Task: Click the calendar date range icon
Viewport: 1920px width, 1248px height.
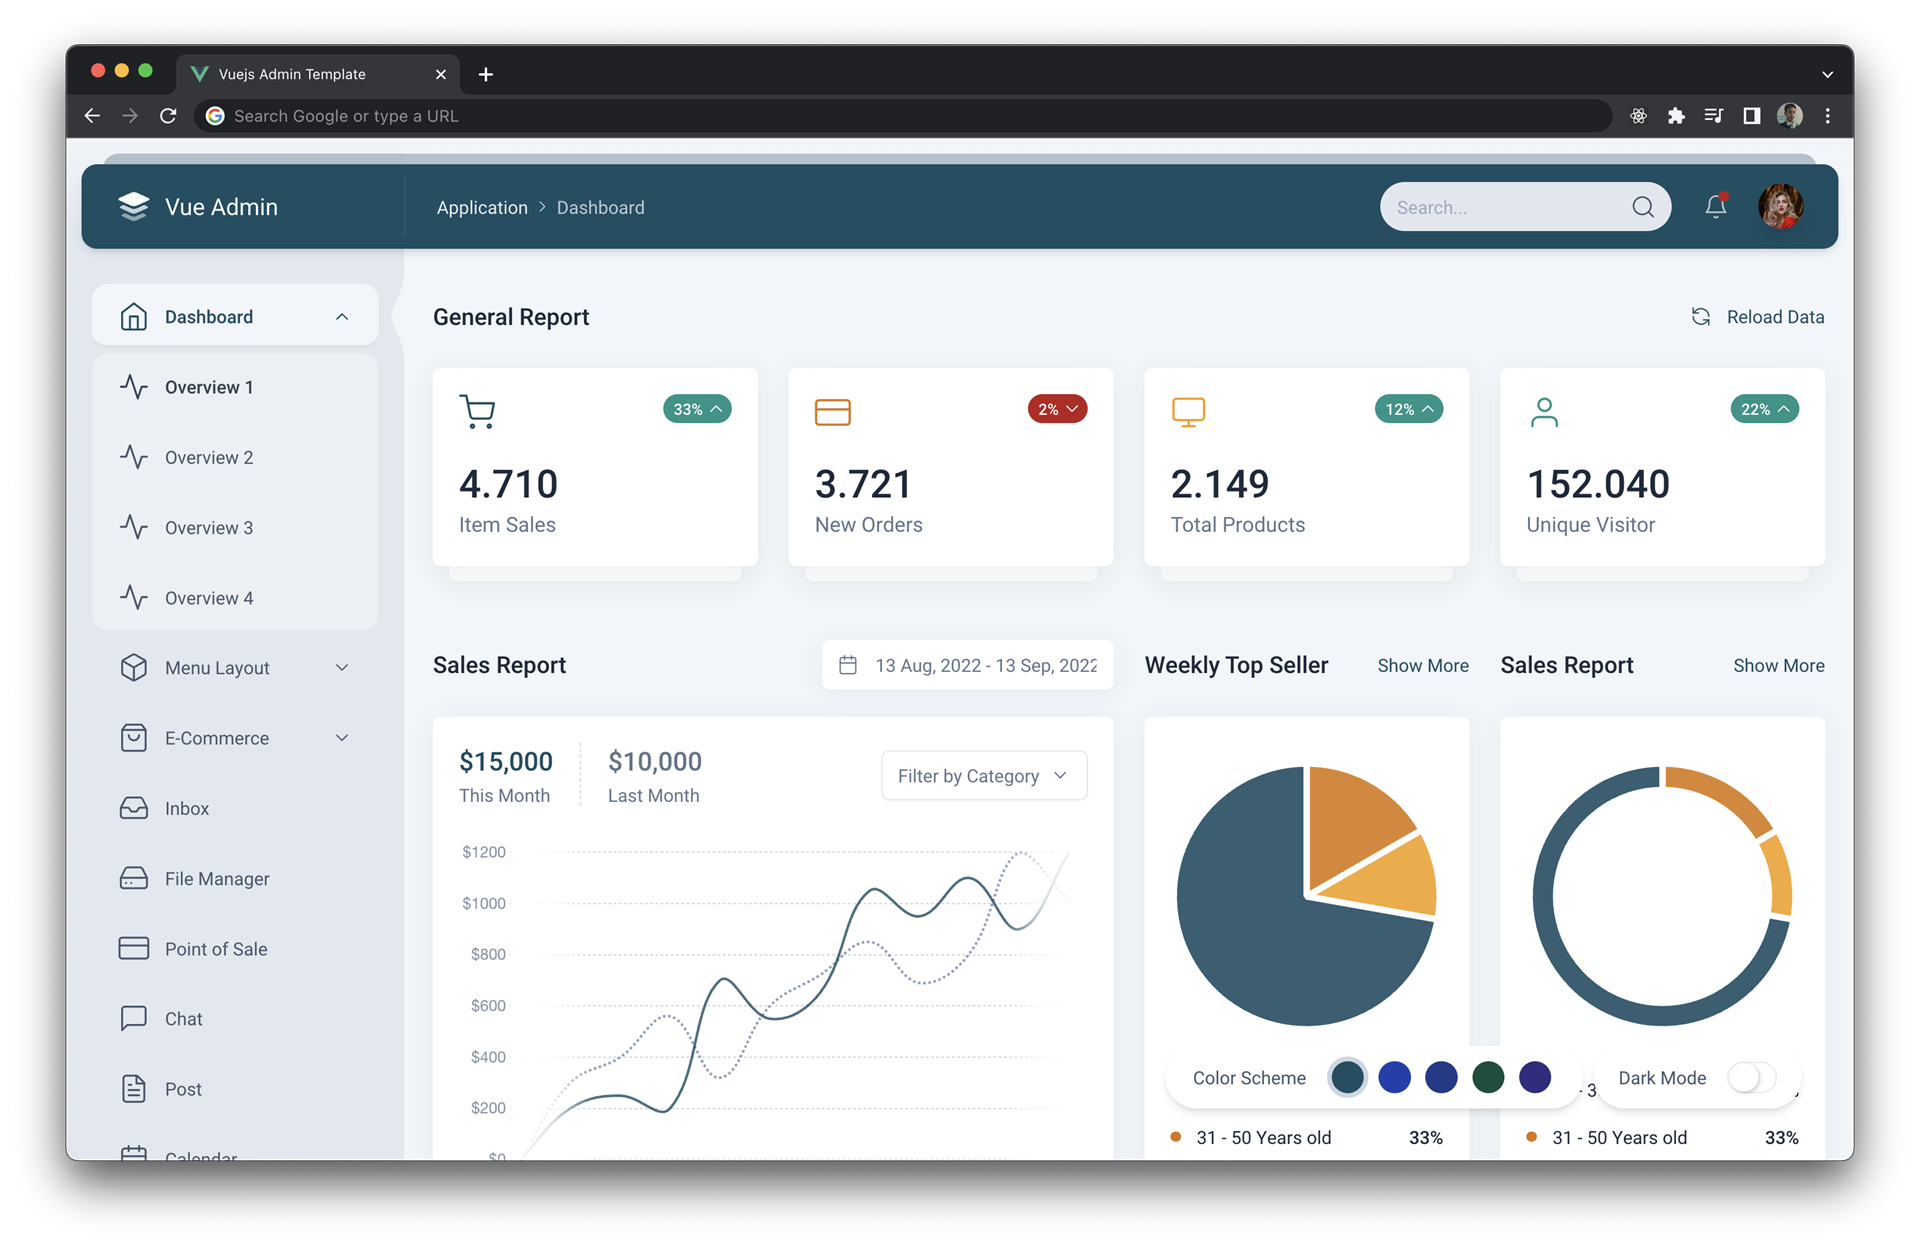Action: [x=847, y=665]
